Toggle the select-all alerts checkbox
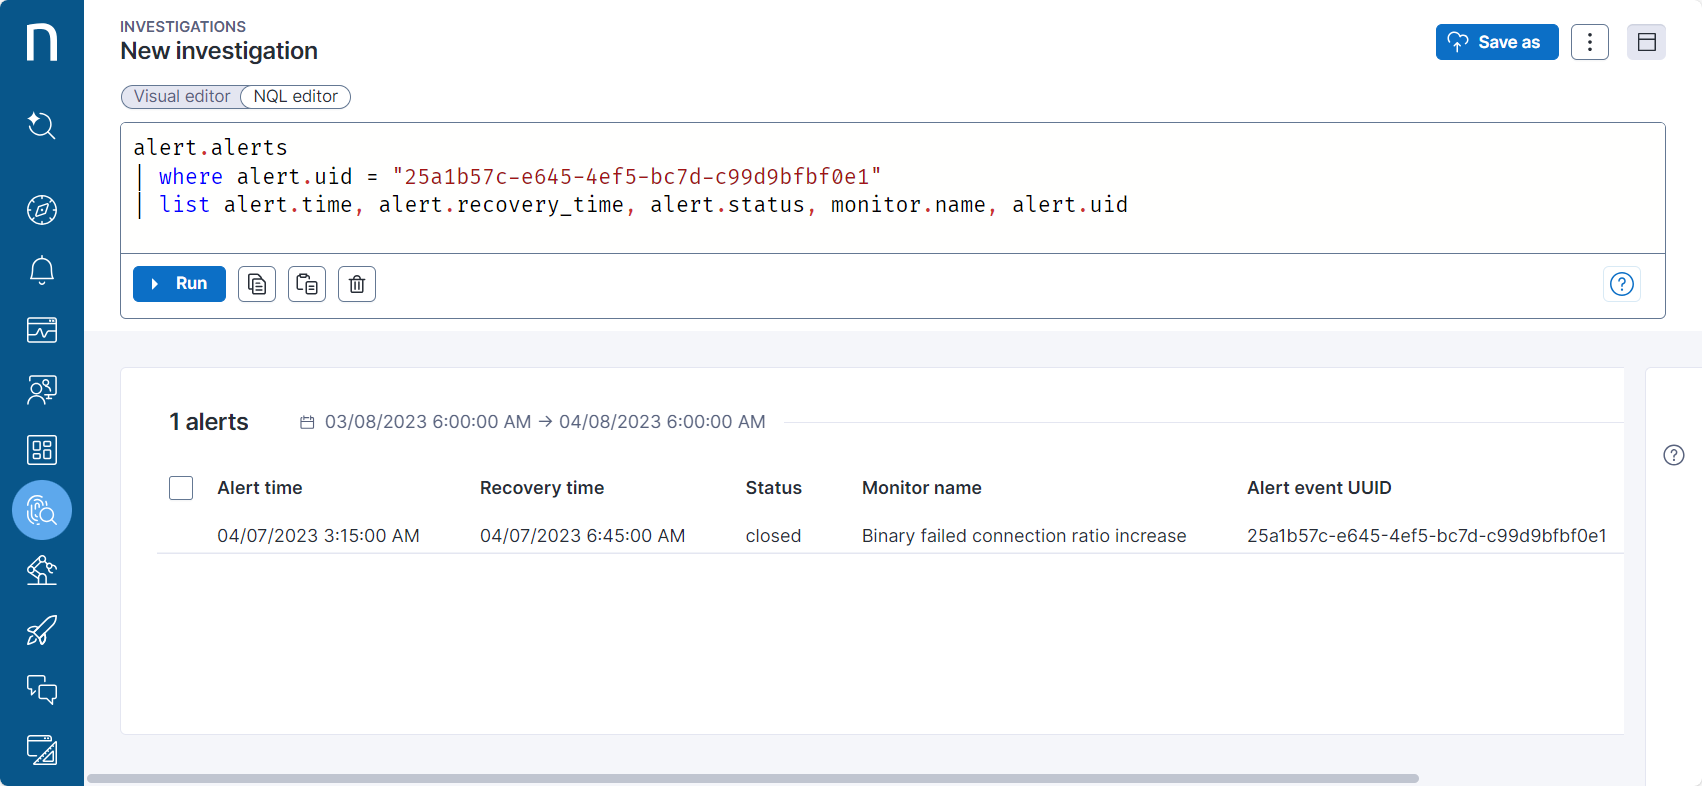 tap(181, 488)
